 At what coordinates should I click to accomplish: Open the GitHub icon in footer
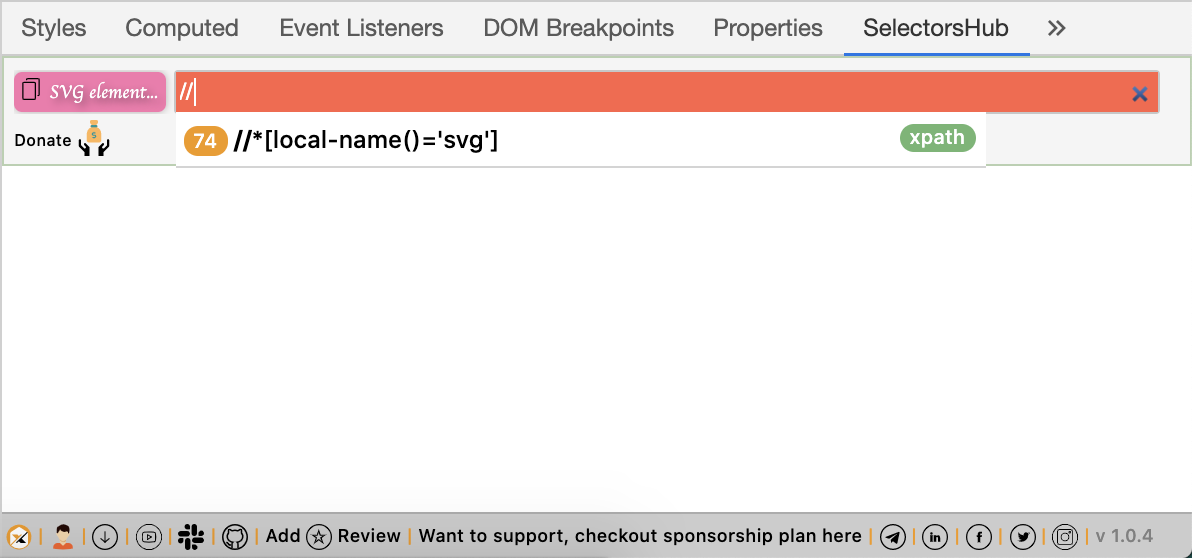(x=236, y=537)
